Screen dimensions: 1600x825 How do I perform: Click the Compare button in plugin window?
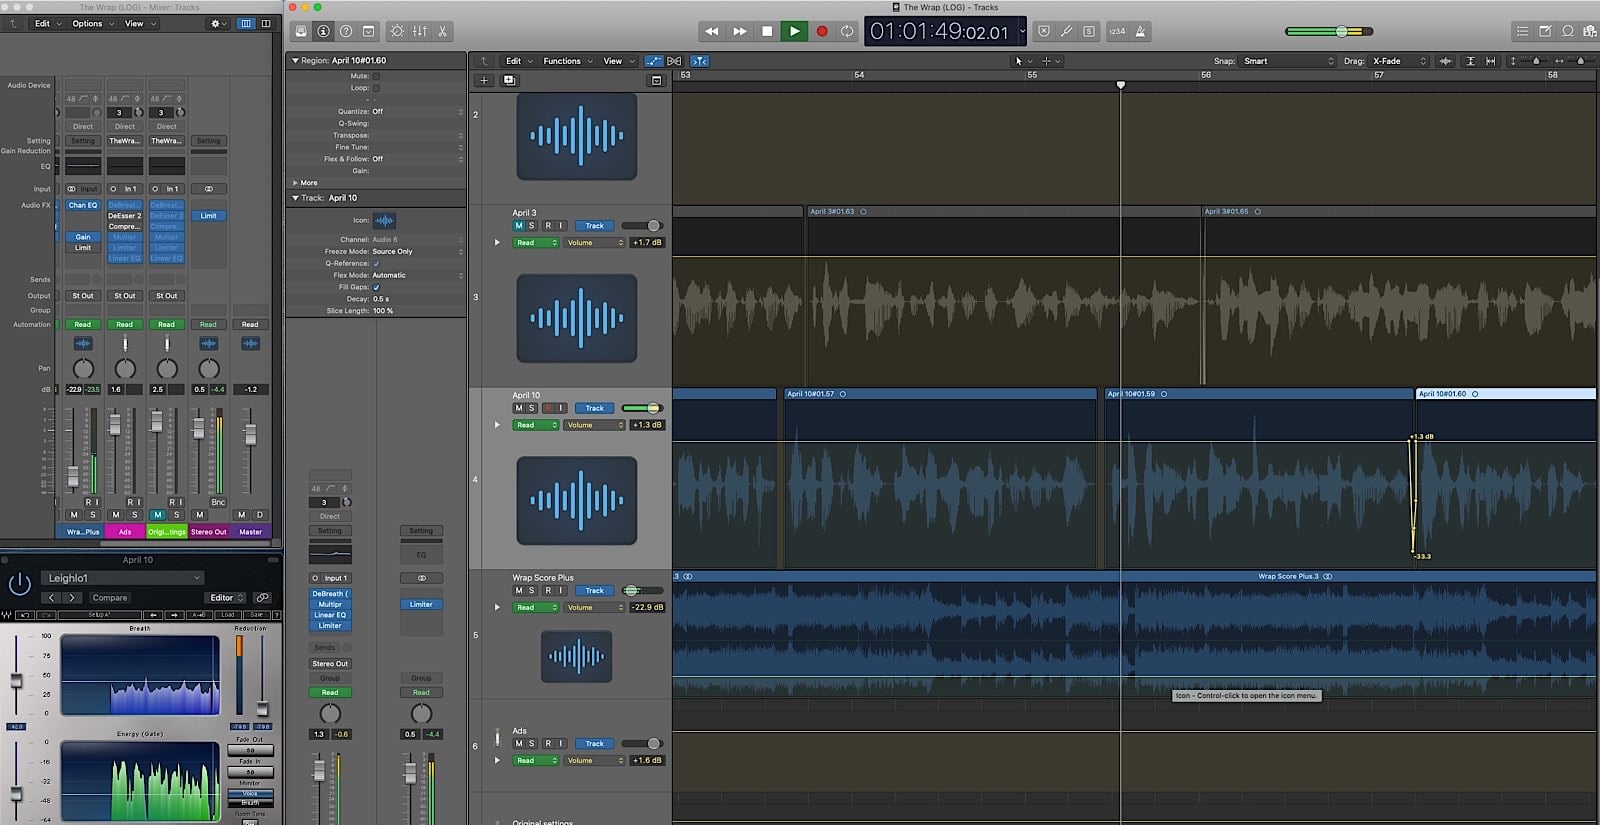(x=110, y=598)
